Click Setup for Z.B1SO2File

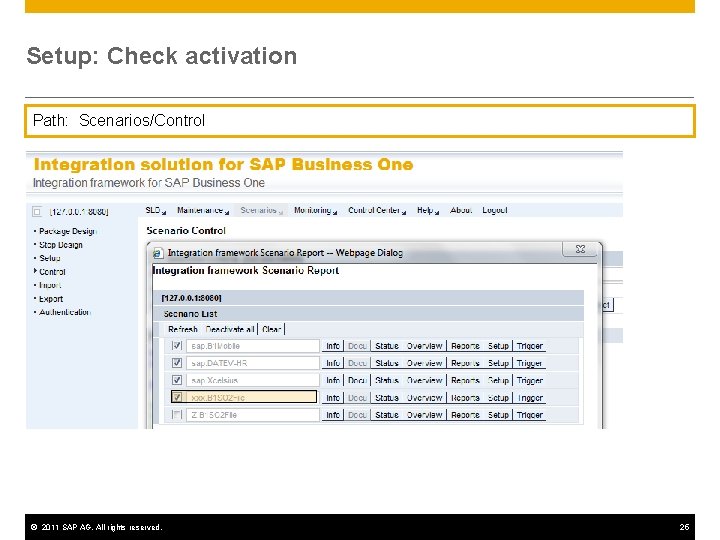pos(498,415)
